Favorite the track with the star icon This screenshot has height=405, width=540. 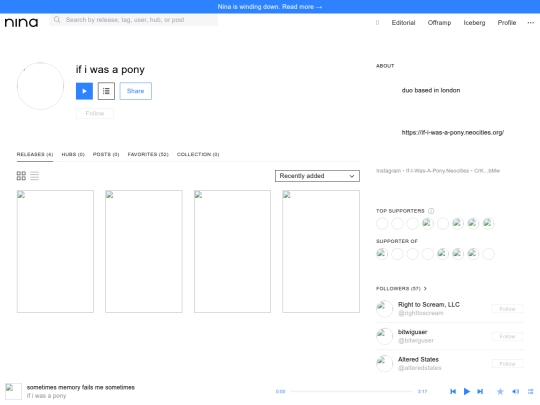tap(500, 391)
